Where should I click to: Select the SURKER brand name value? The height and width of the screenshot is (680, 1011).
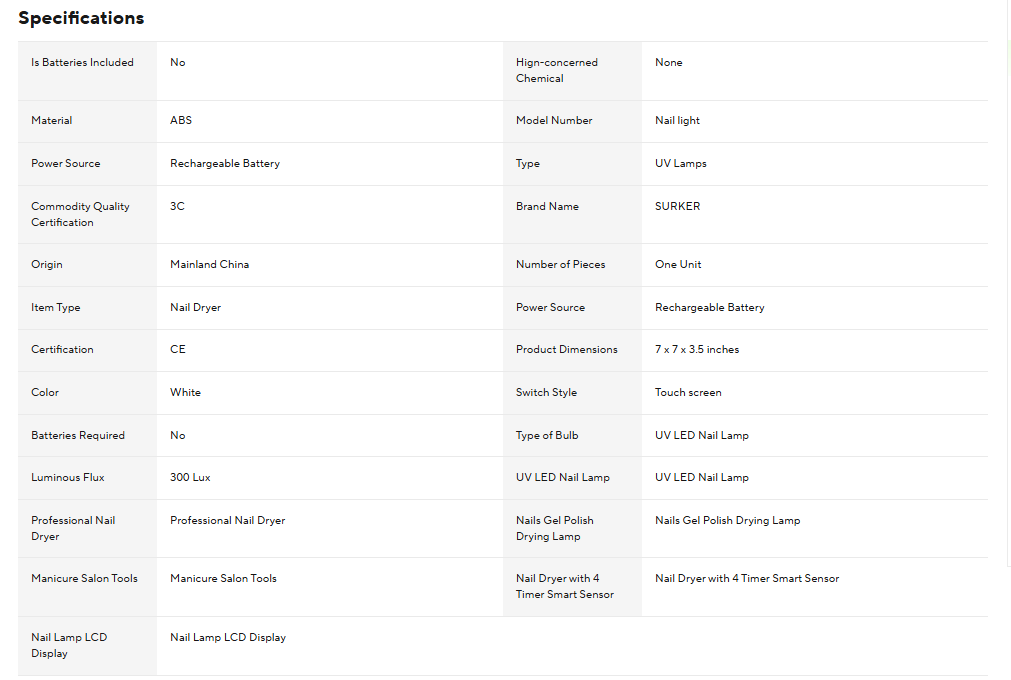point(677,206)
